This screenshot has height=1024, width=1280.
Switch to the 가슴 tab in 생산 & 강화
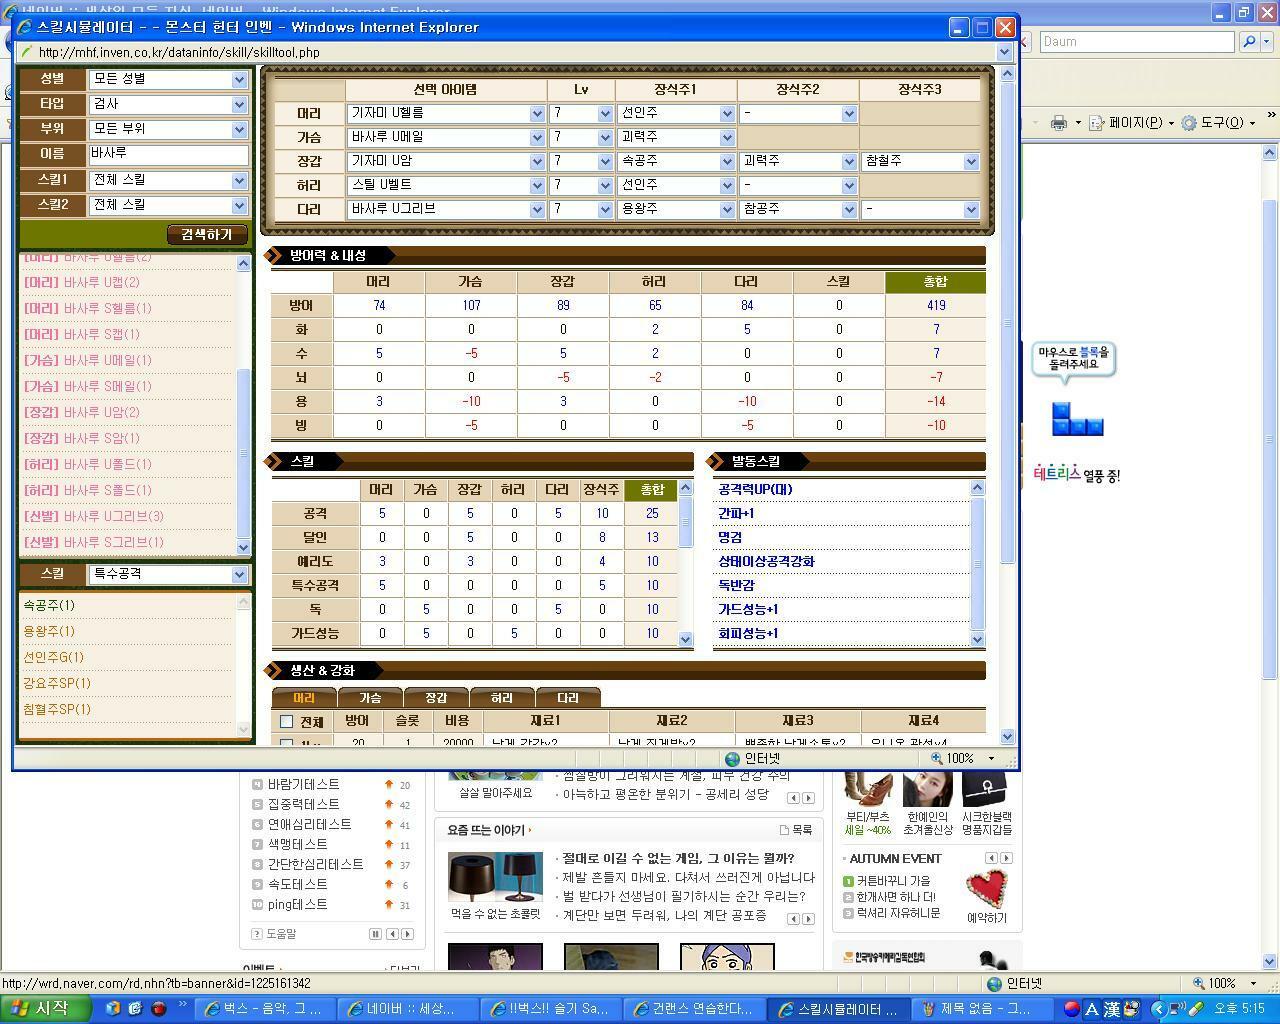click(371, 696)
